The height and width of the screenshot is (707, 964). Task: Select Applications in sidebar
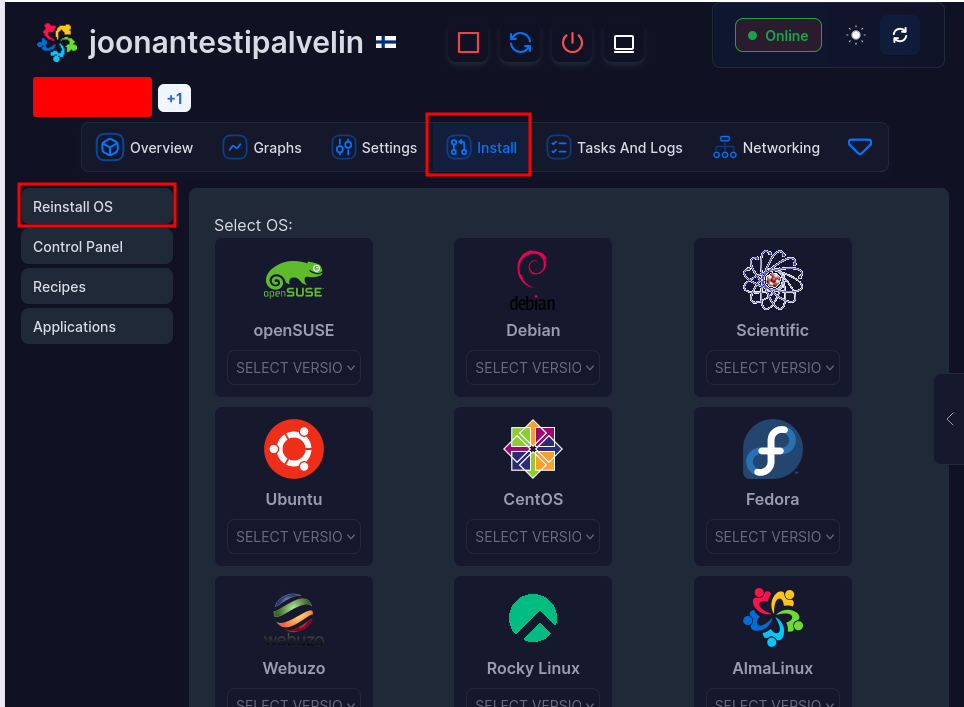point(97,326)
